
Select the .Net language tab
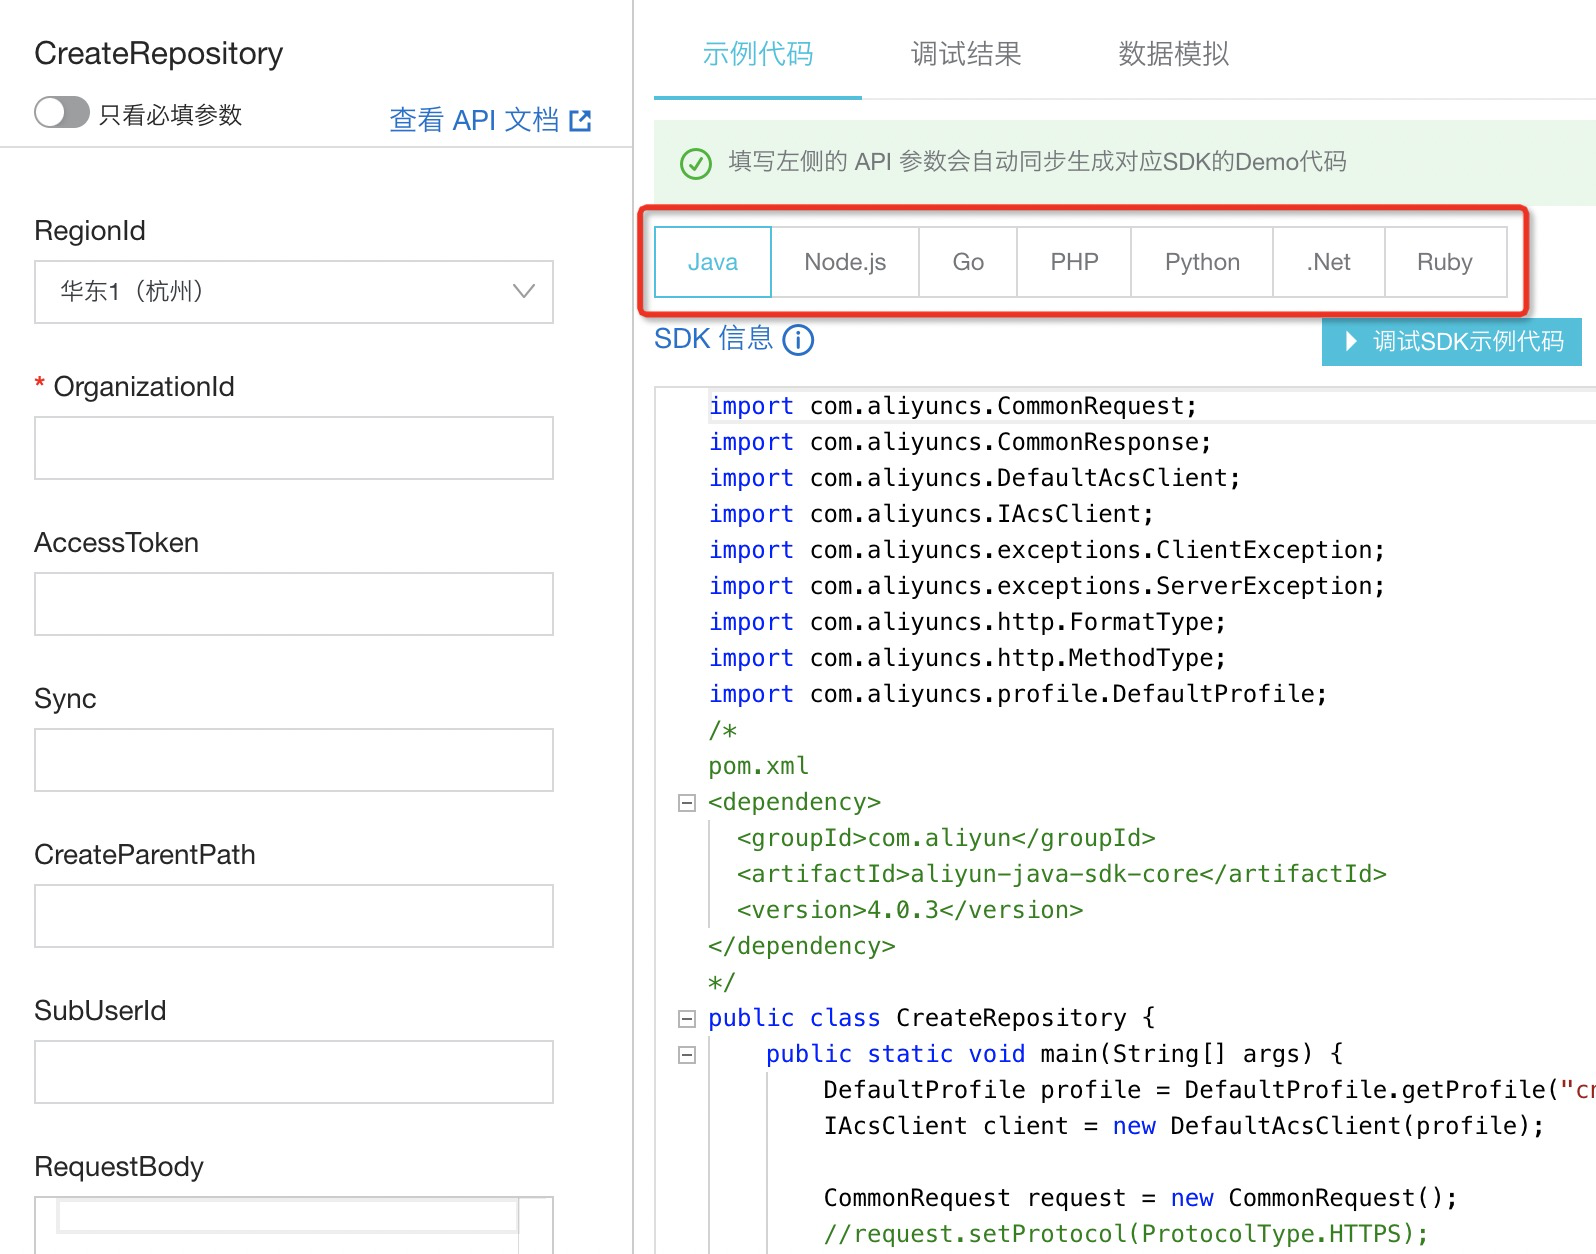(x=1329, y=262)
